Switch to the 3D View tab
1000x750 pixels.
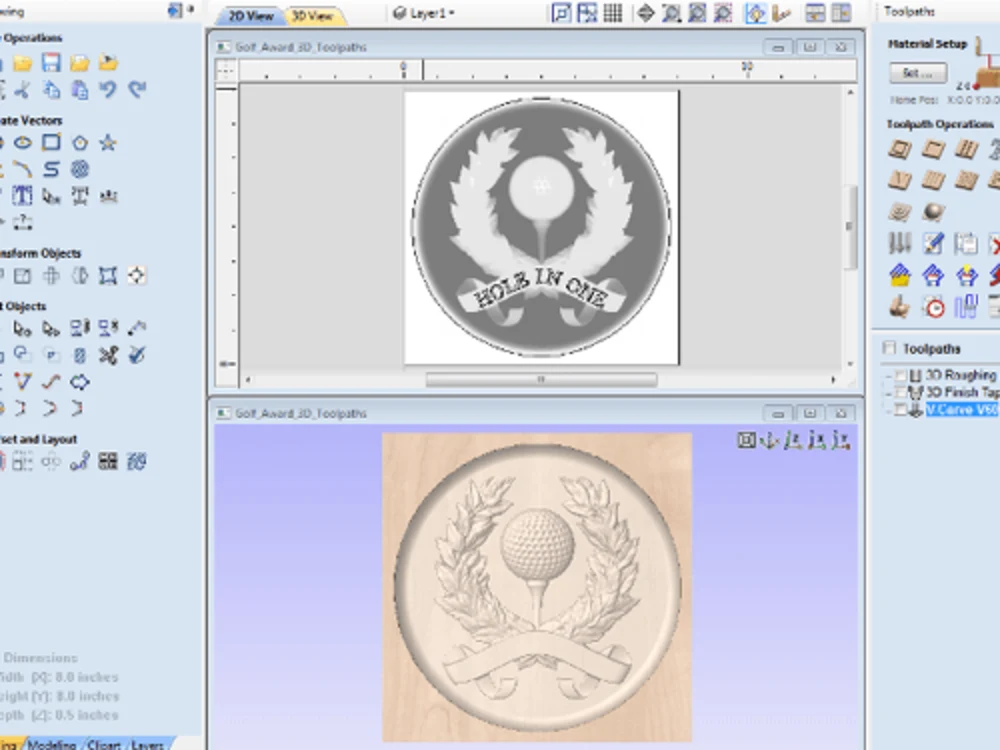[x=315, y=15]
